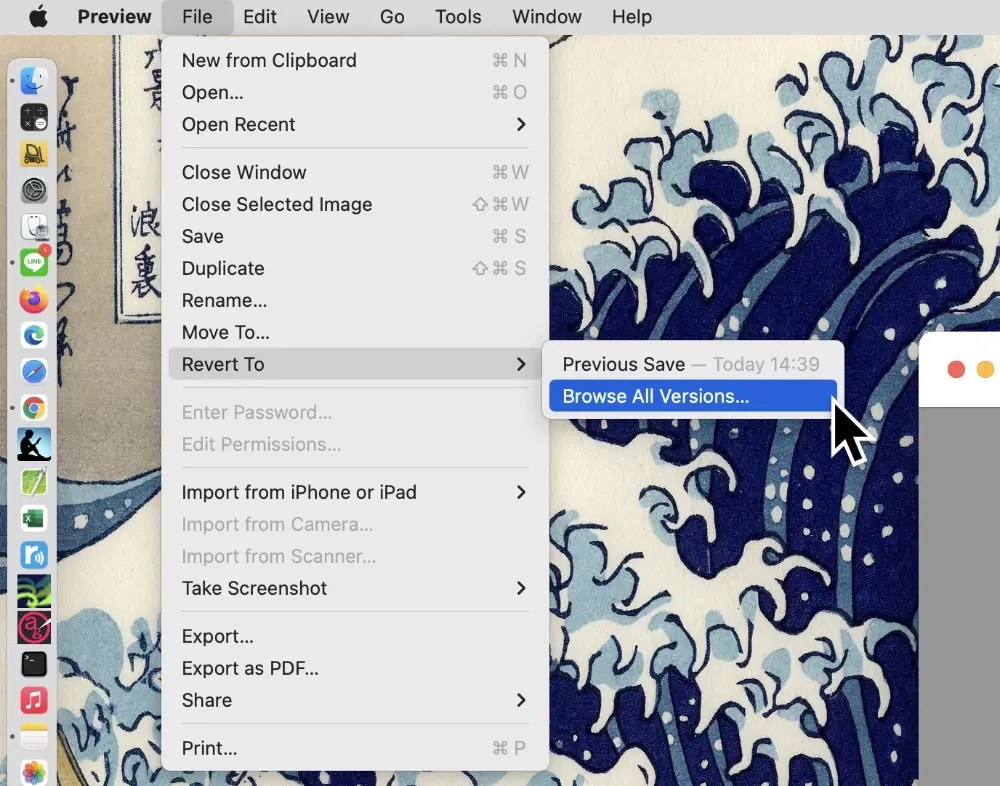Open the Kindle app in the Dock
The height and width of the screenshot is (786, 1000).
pyautogui.click(x=33, y=444)
